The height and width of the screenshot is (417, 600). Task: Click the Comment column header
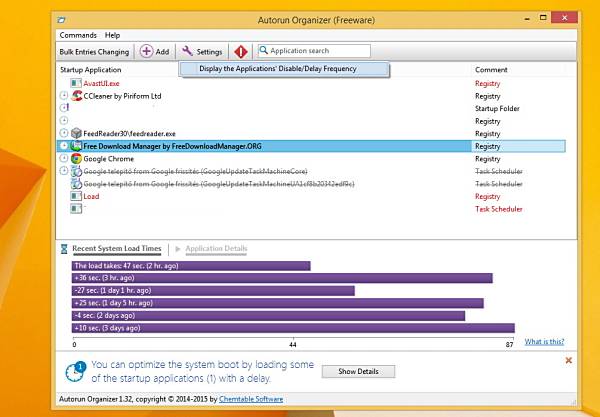click(491, 70)
